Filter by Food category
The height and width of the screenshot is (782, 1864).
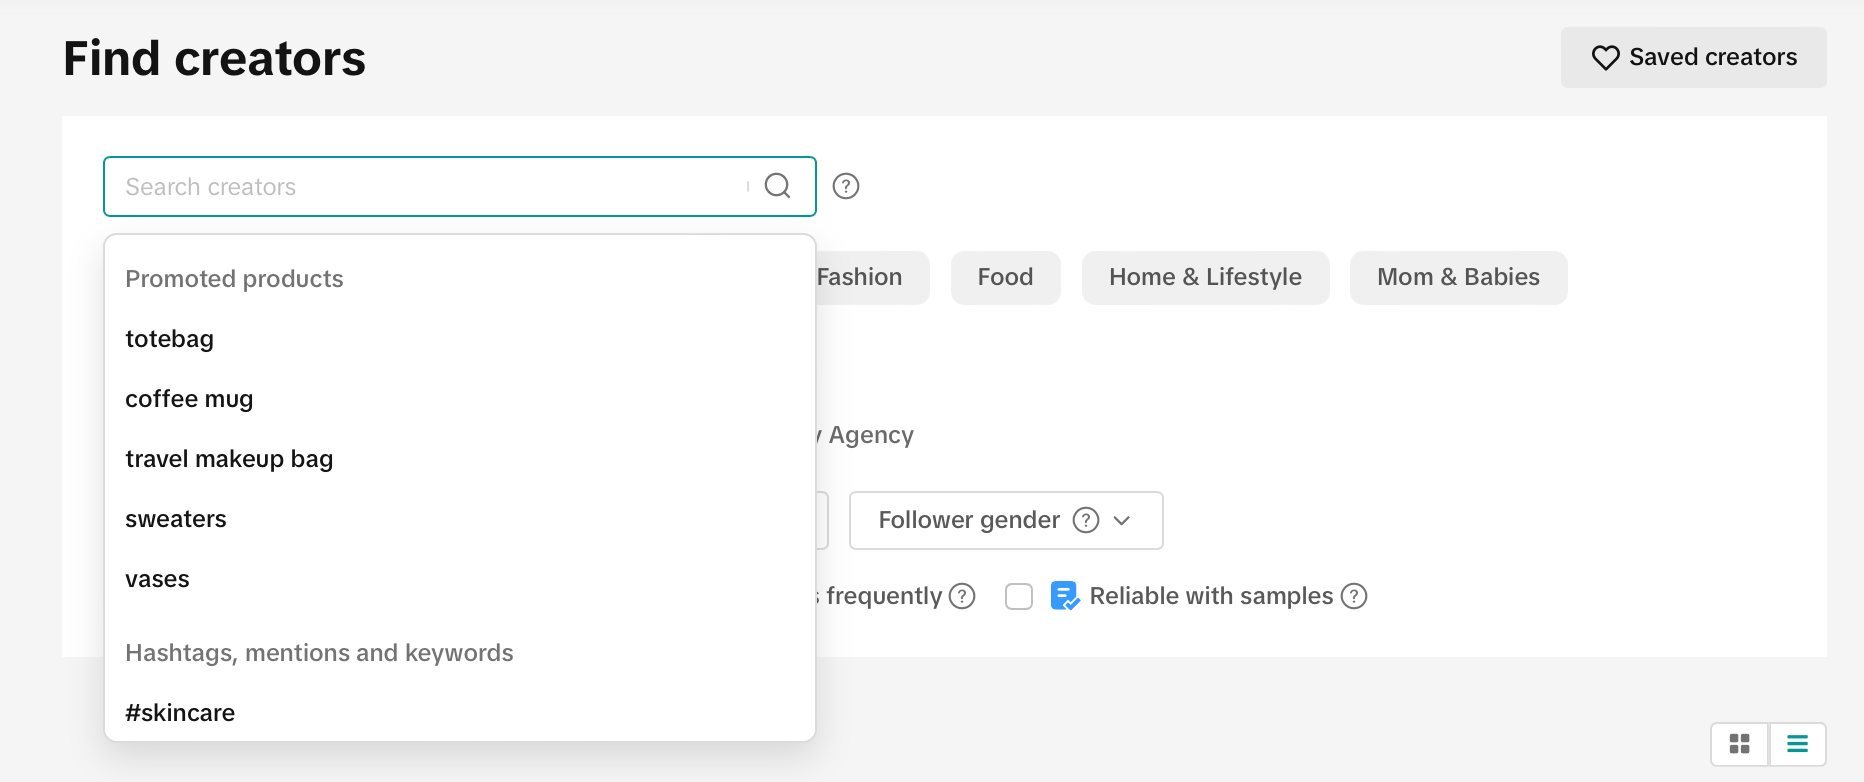click(1005, 277)
